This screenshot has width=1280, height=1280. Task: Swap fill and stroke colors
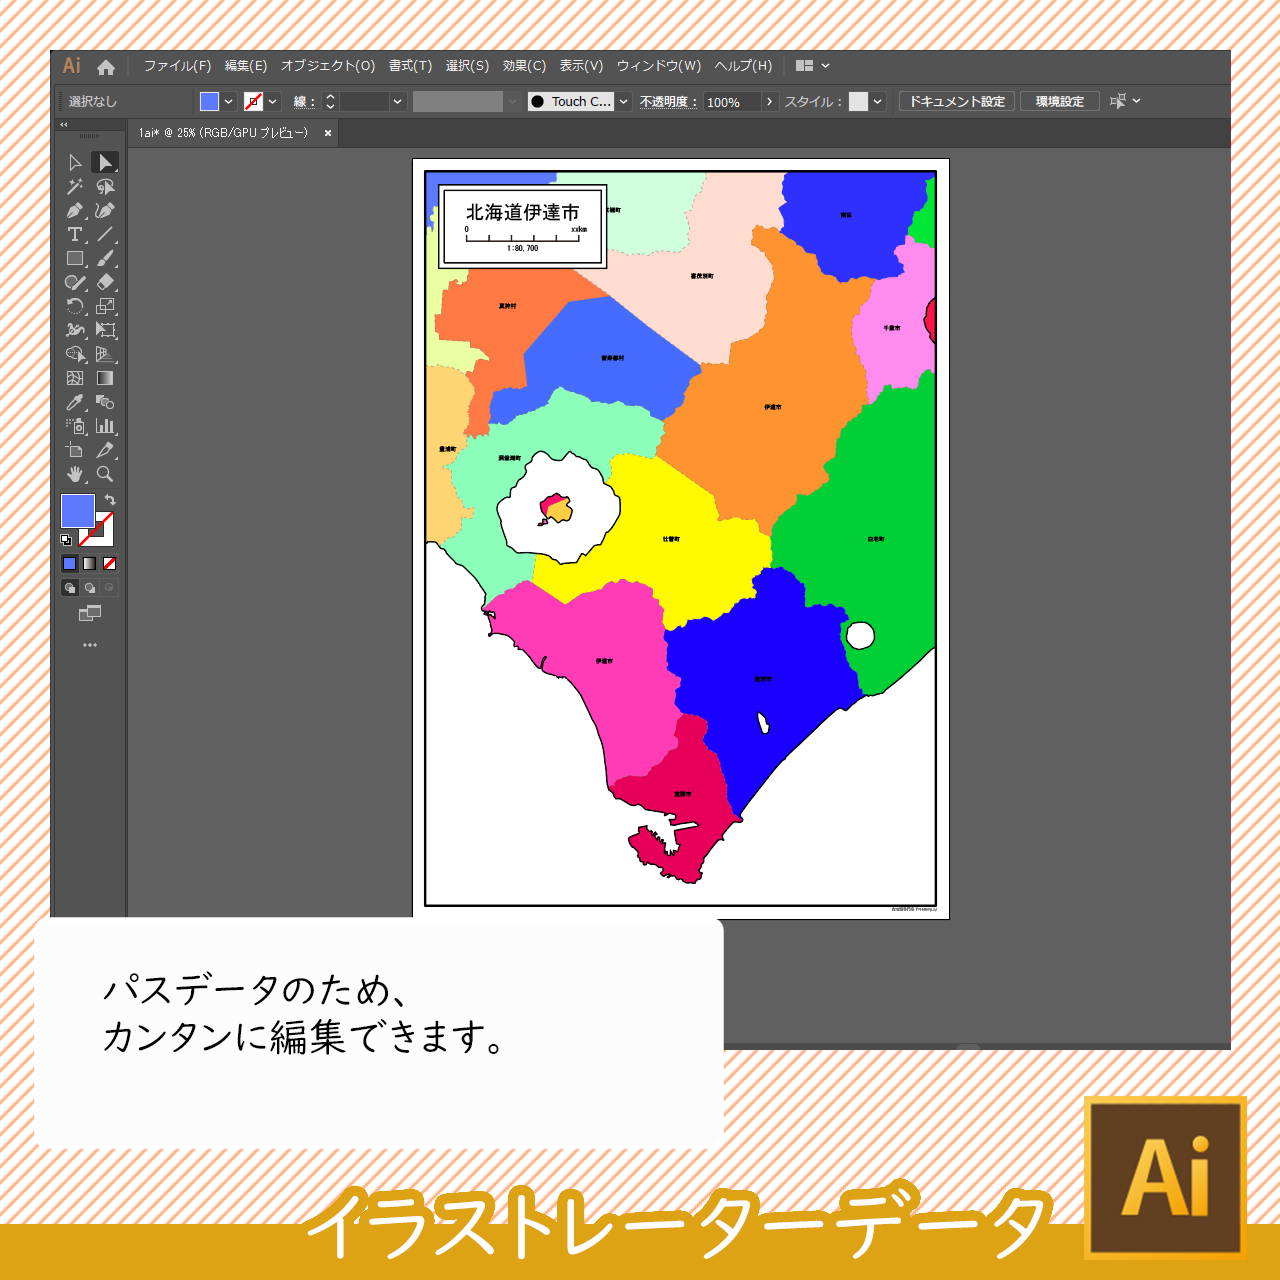(x=110, y=499)
